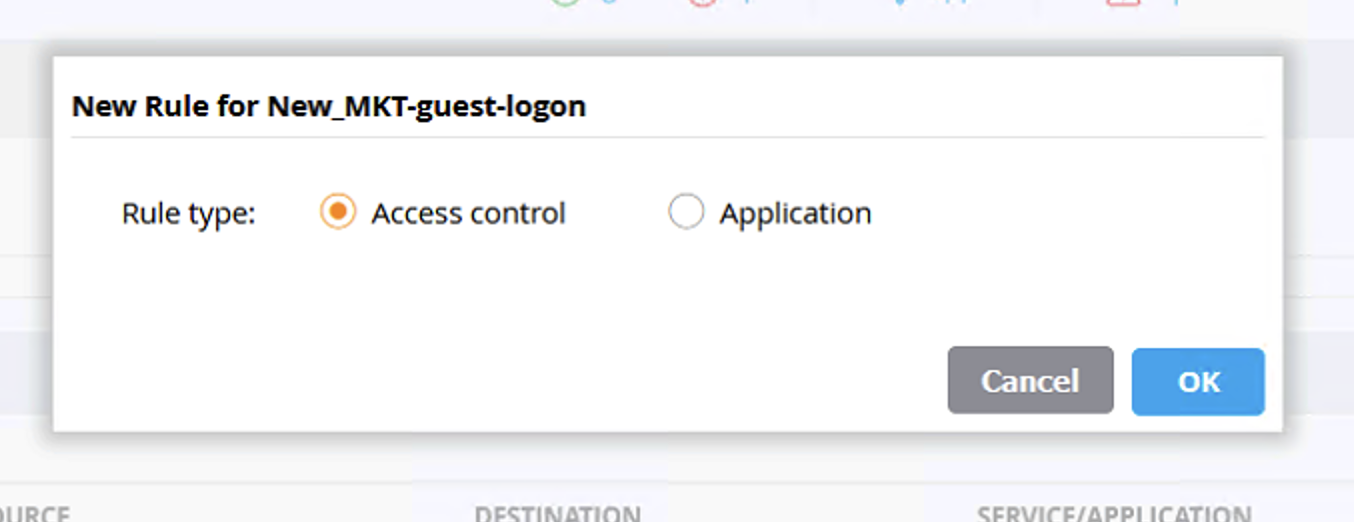Click the 'Access control' label text

click(x=468, y=214)
